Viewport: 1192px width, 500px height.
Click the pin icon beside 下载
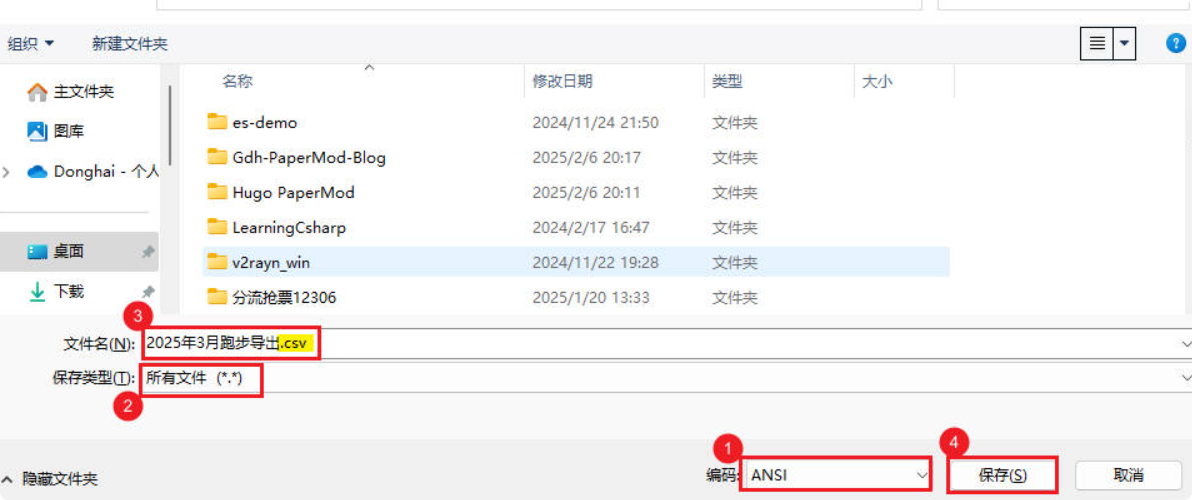(x=147, y=291)
